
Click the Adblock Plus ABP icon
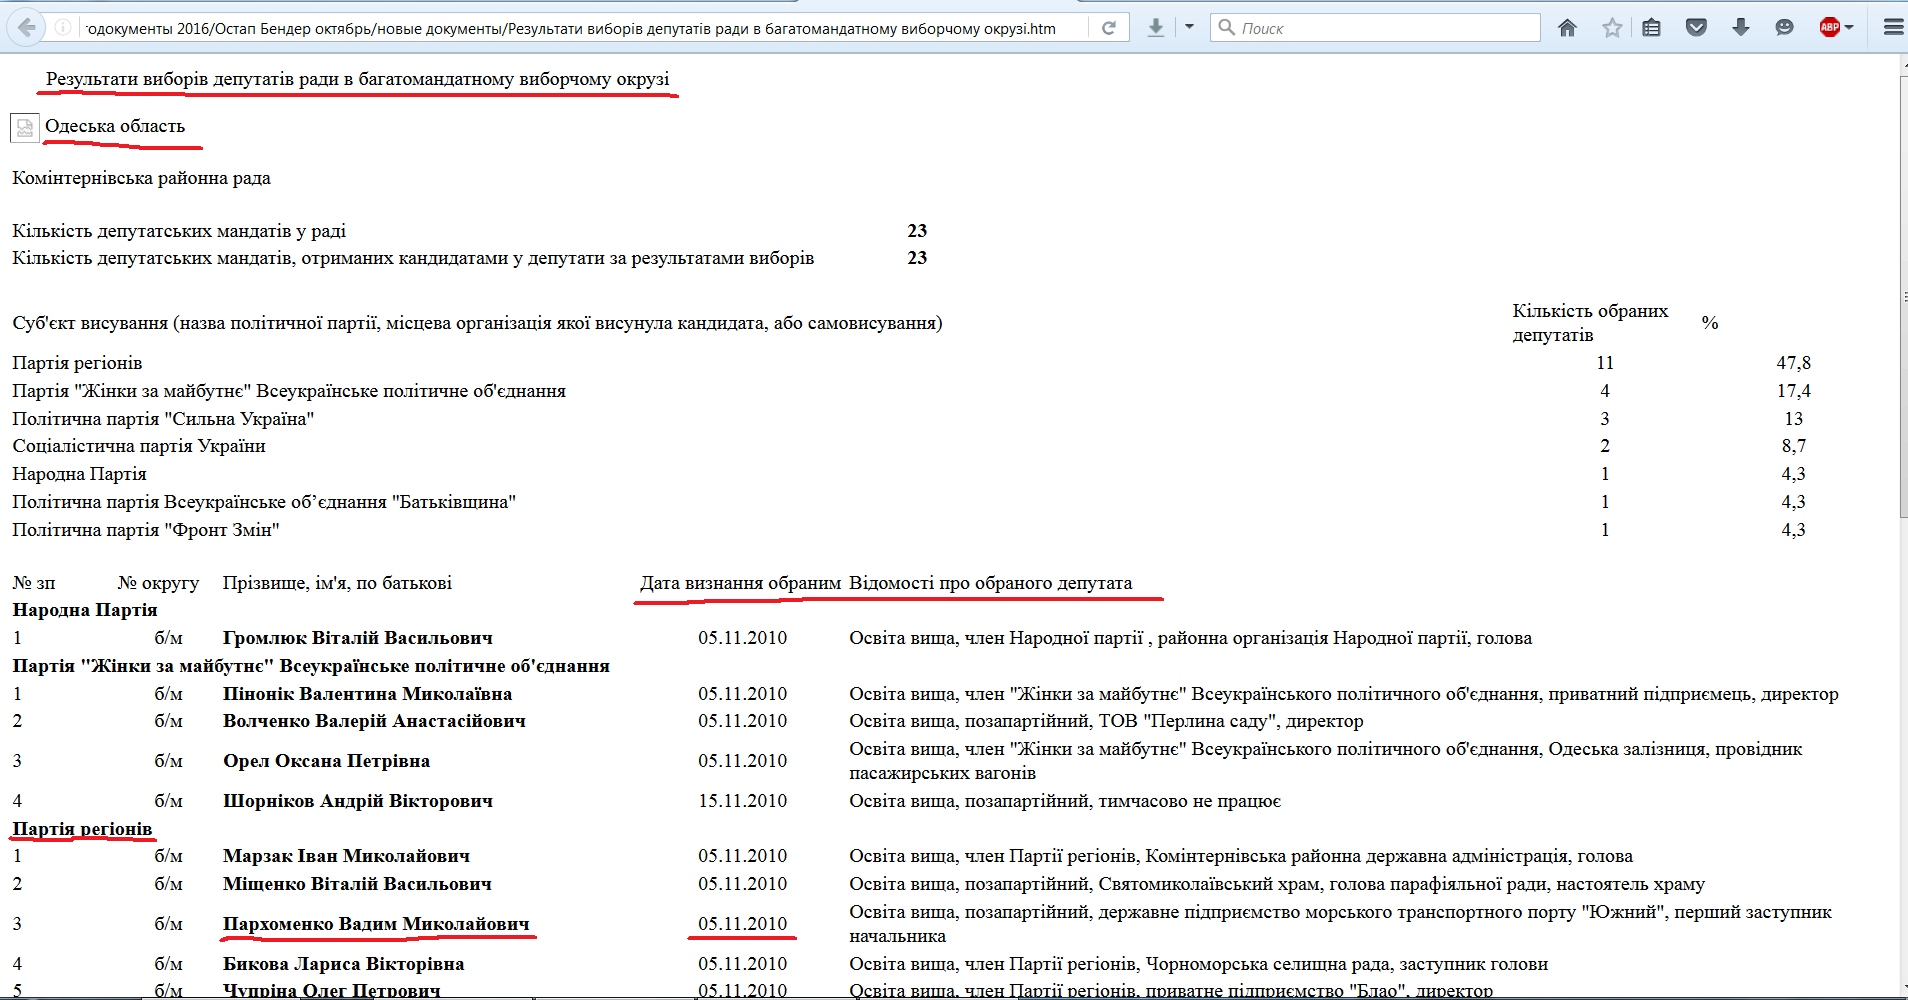[x=1829, y=28]
